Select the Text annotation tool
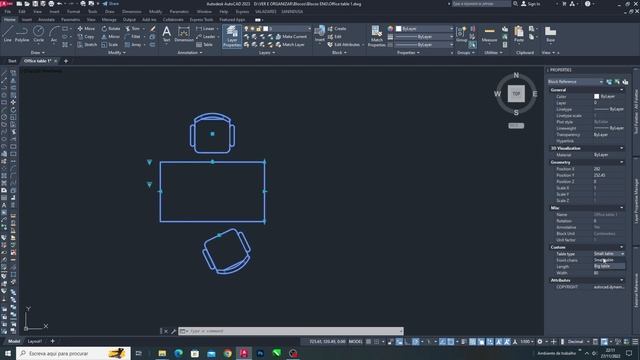This screenshot has width=640, height=360. pos(167,34)
